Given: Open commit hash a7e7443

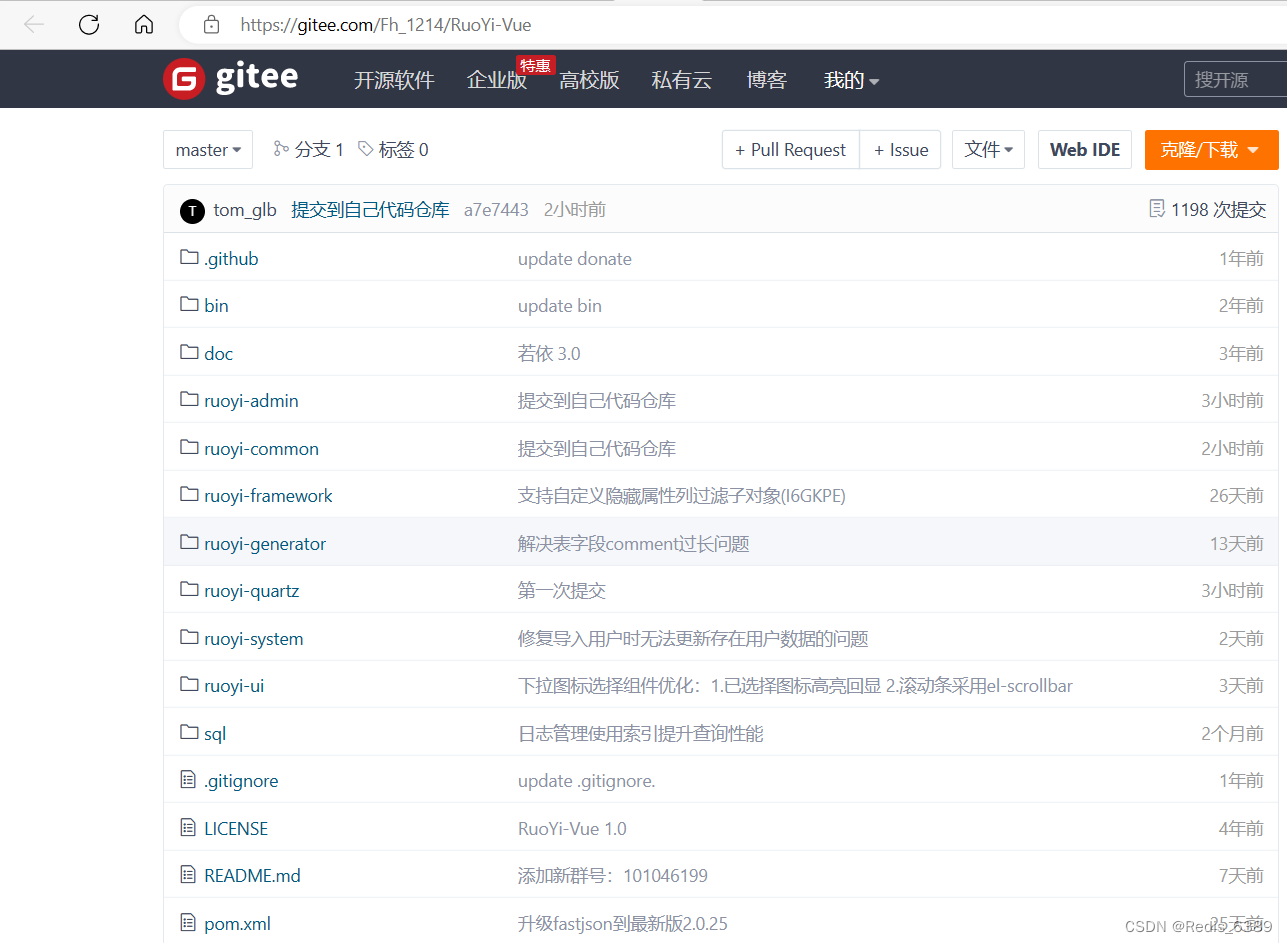Looking at the screenshot, I should pyautogui.click(x=496, y=210).
